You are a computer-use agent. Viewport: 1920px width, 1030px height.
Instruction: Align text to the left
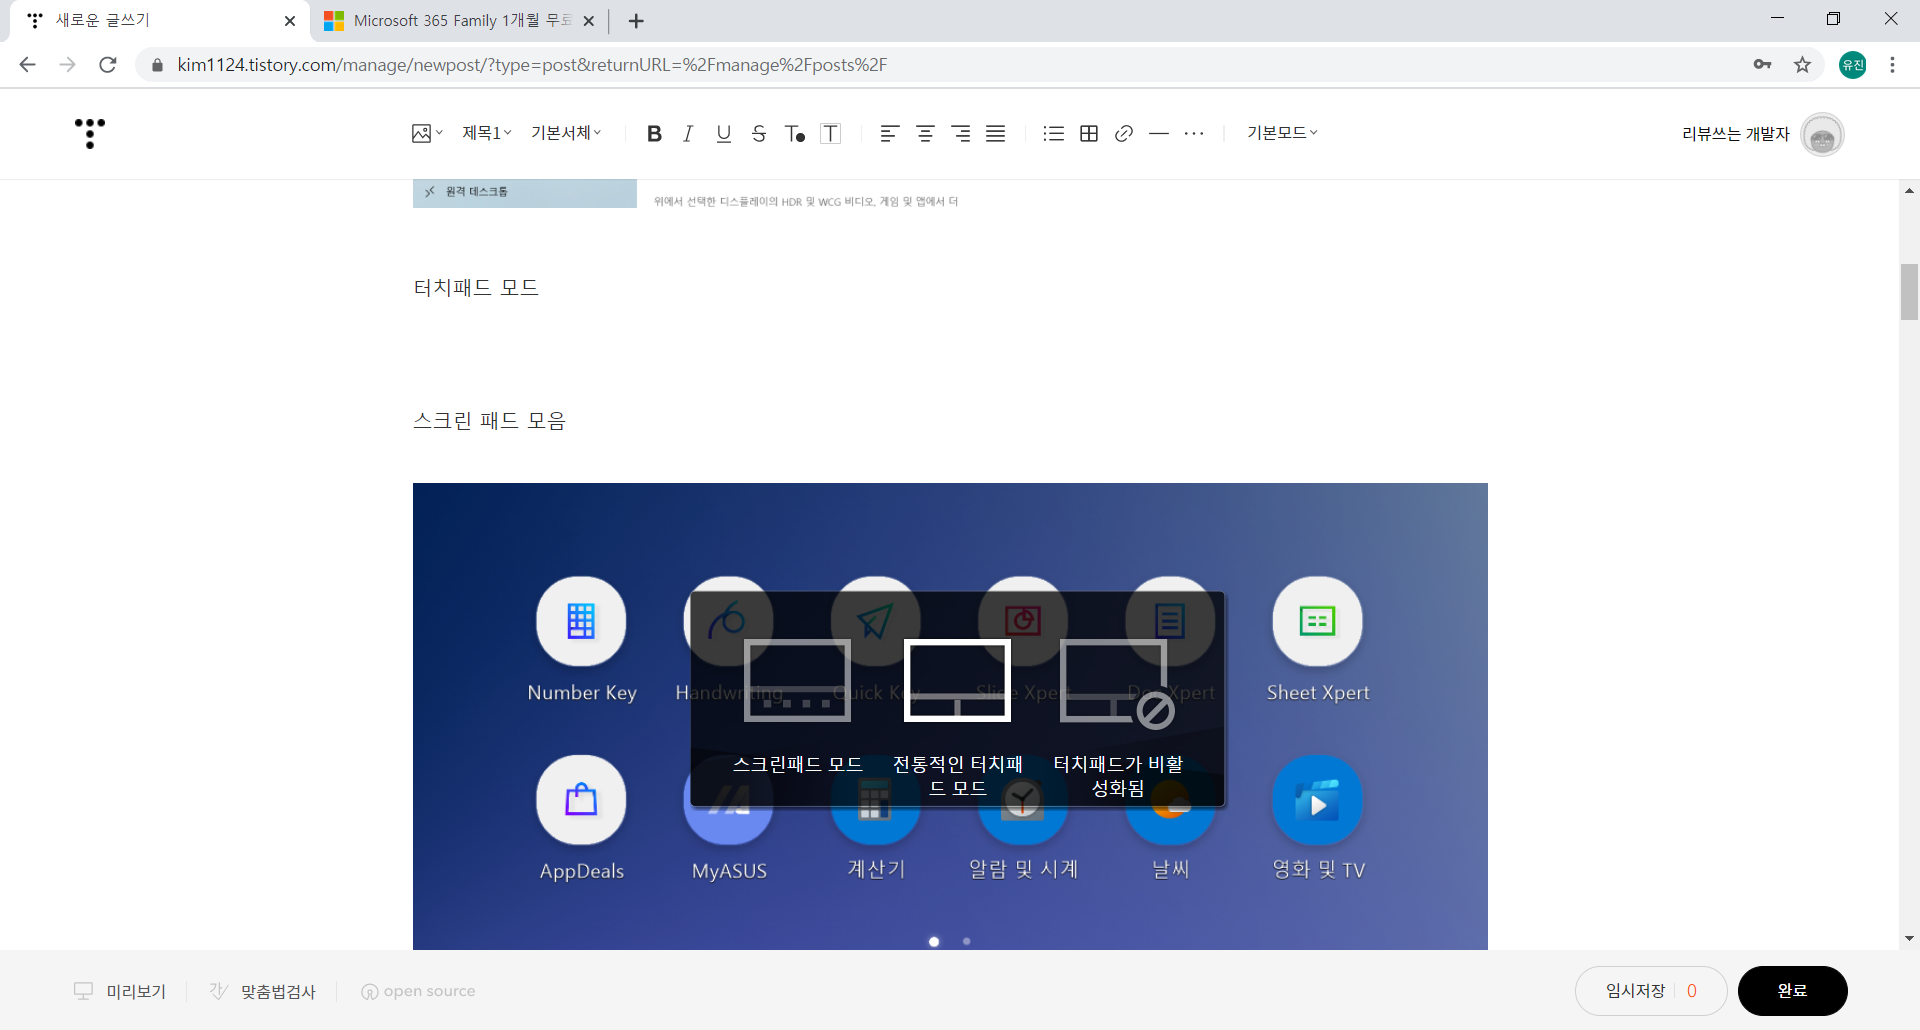(889, 133)
